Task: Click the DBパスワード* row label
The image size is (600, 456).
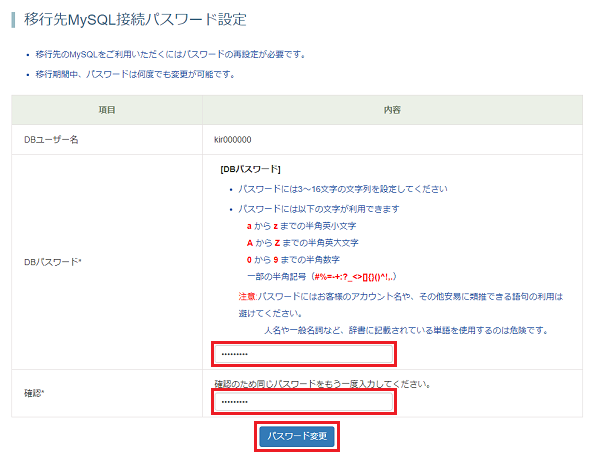Action: coord(53,262)
